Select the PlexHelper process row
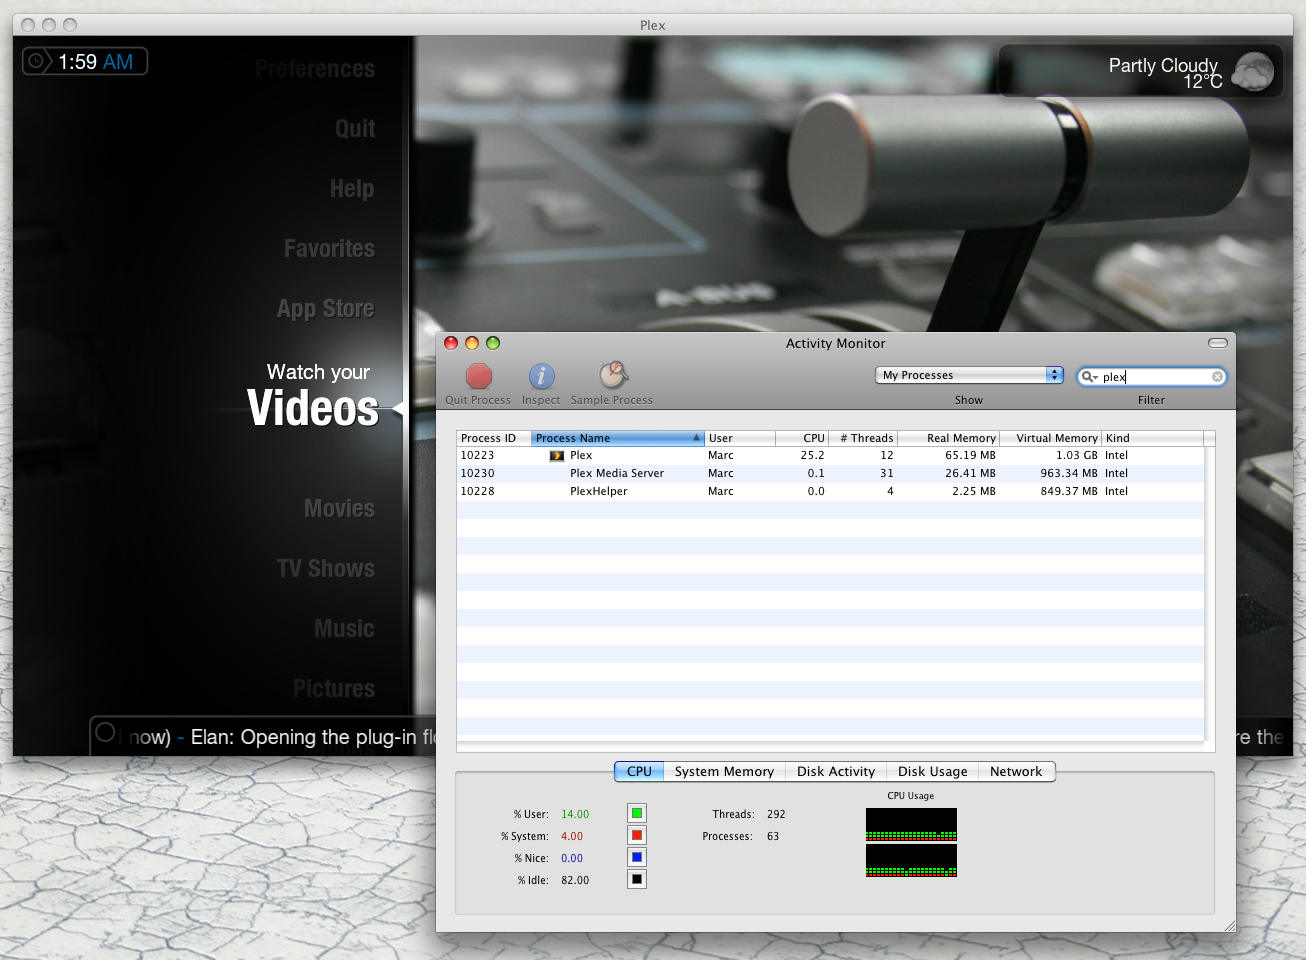Viewport: 1306px width, 960px height. (x=830, y=492)
